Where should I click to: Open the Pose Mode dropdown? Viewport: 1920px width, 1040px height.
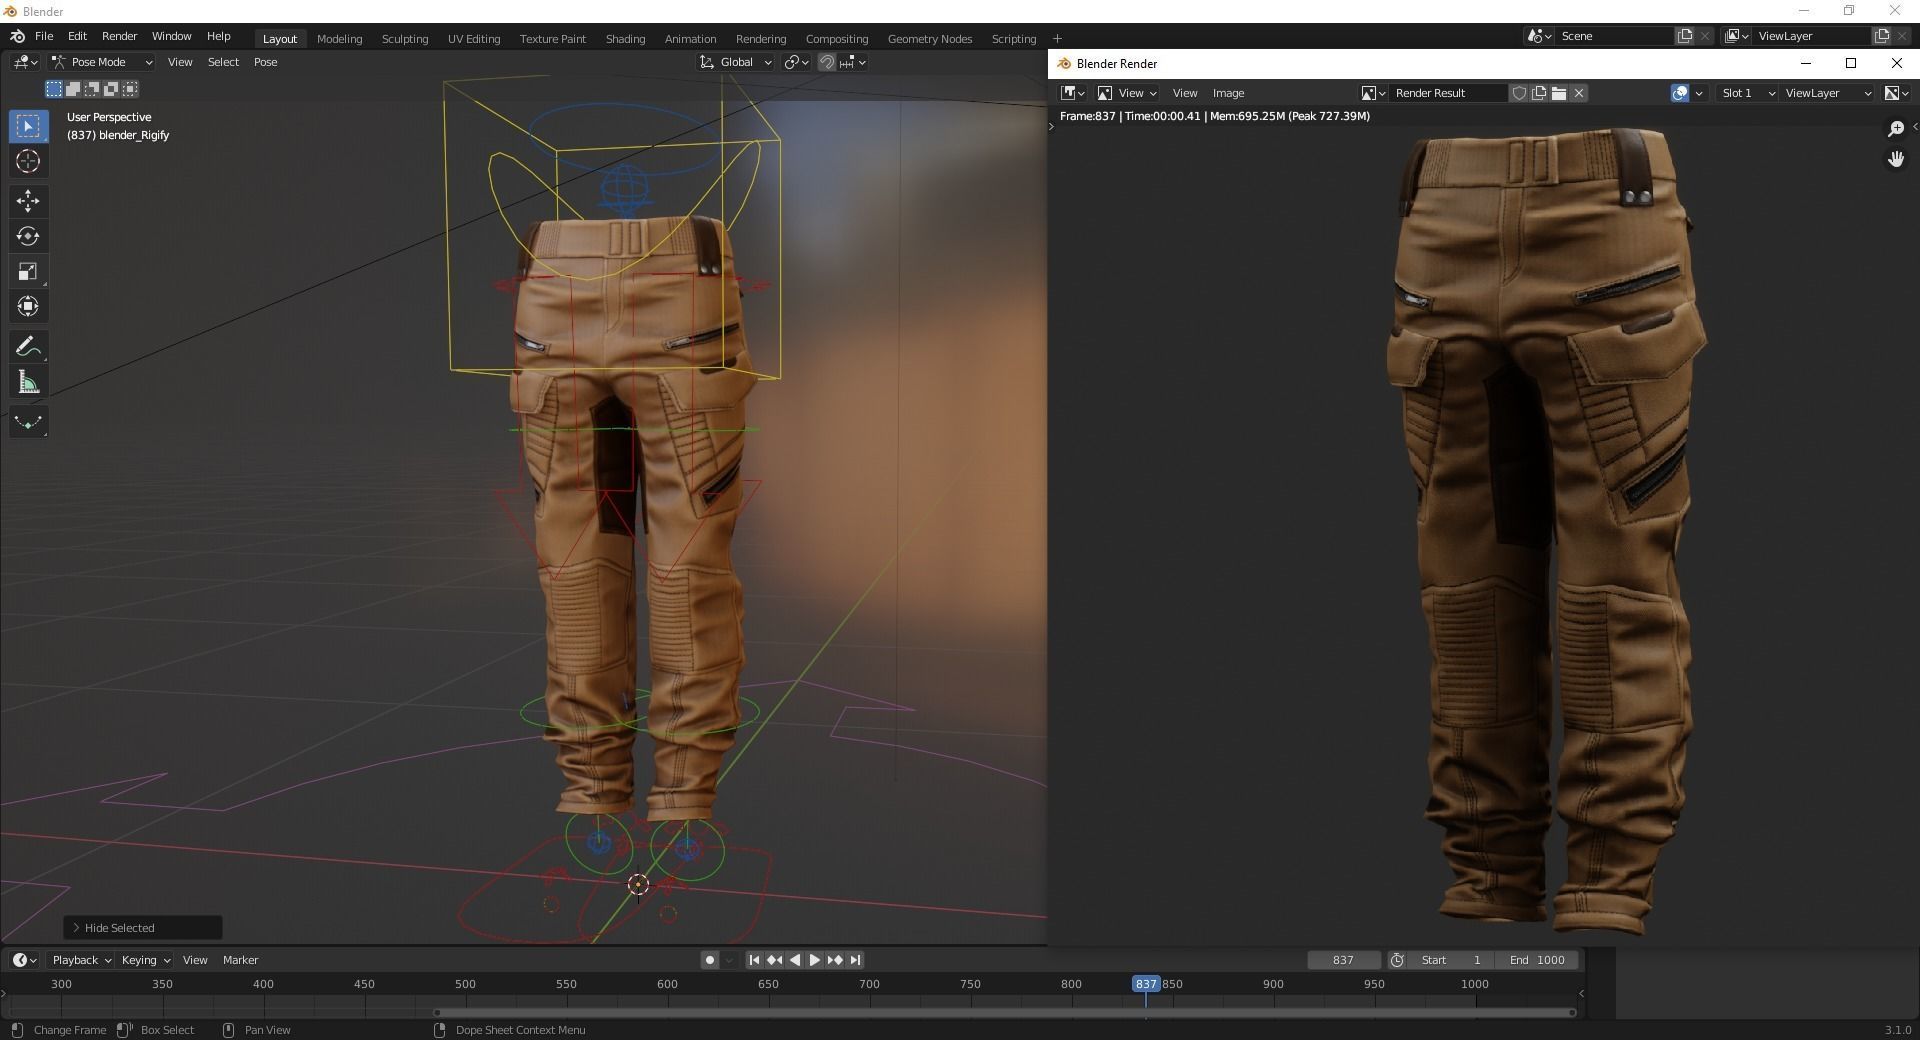(102, 62)
